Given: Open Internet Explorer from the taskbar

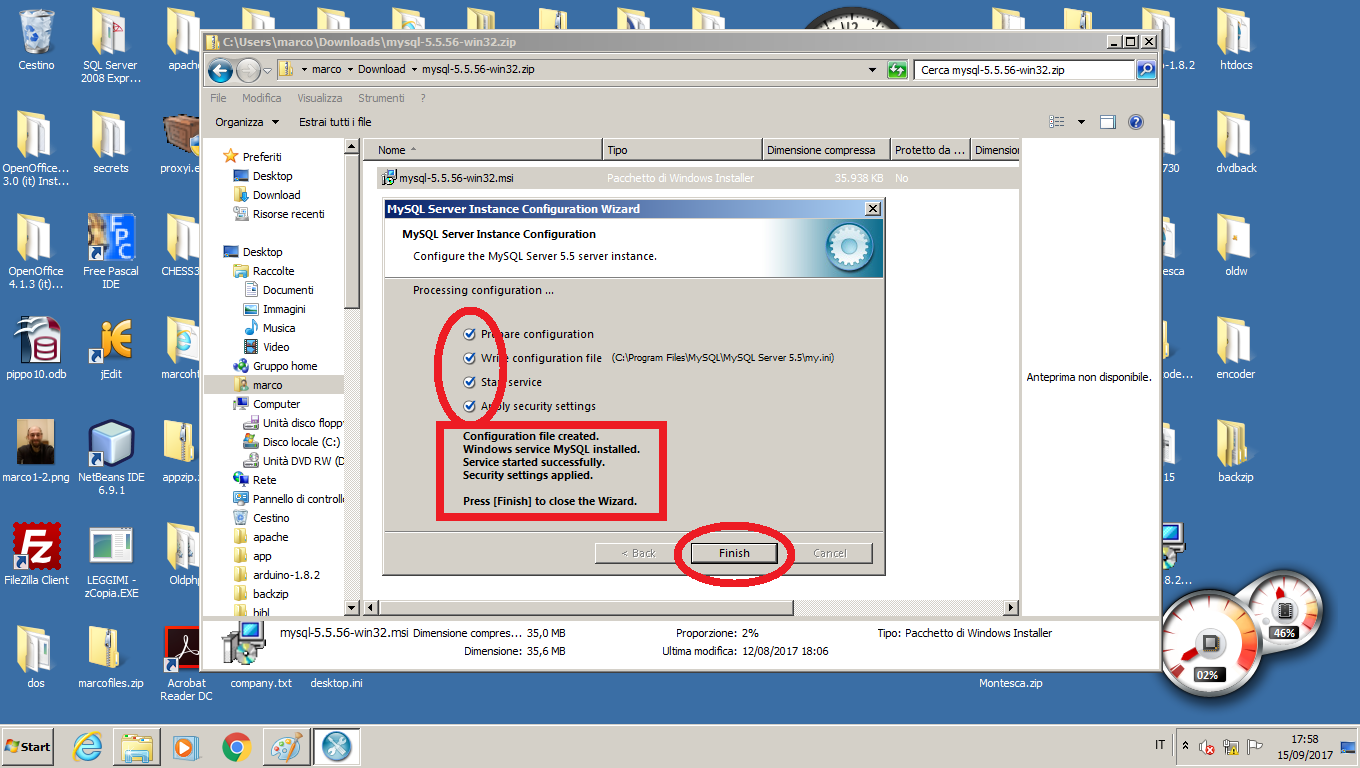Looking at the screenshot, I should [x=88, y=746].
